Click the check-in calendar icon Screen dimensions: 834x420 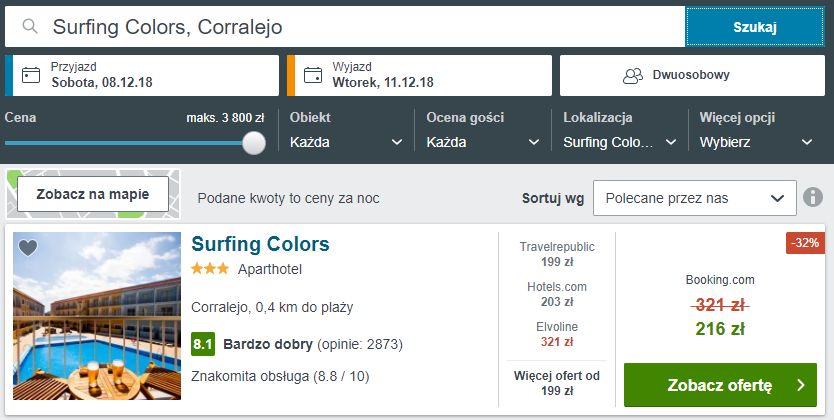pos(31,75)
